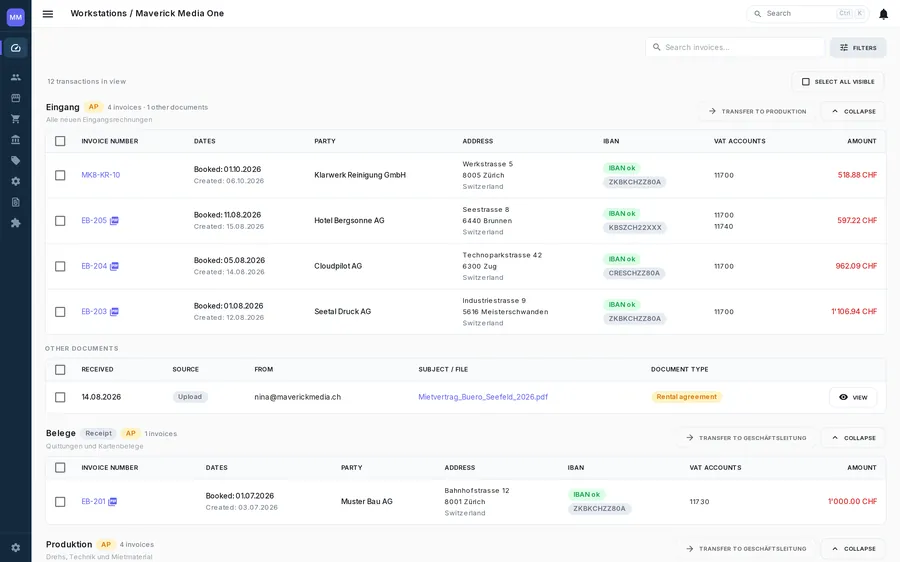Open the puzzle piece plugins sidebar icon
900x562 pixels.
[15, 223]
